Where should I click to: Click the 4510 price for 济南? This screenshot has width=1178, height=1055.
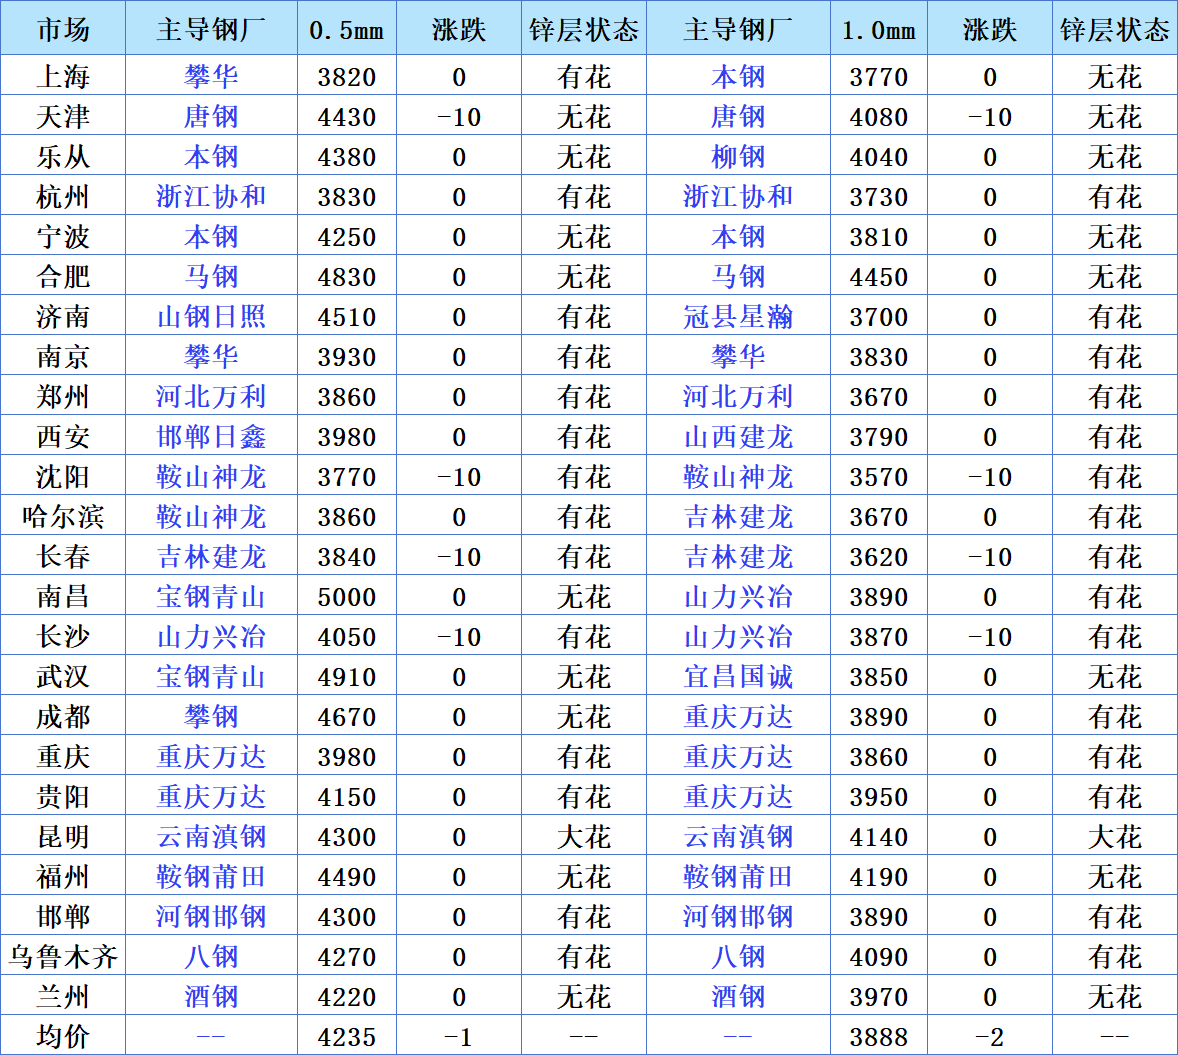[346, 316]
